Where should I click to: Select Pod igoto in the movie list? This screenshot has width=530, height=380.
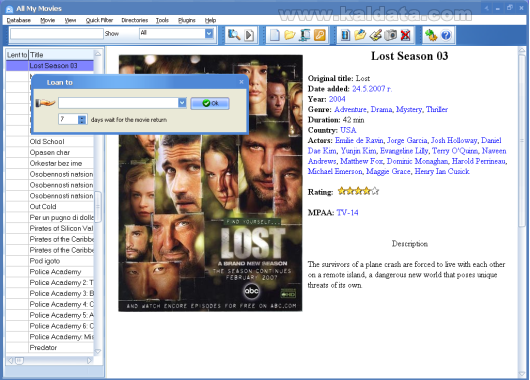click(x=50, y=261)
